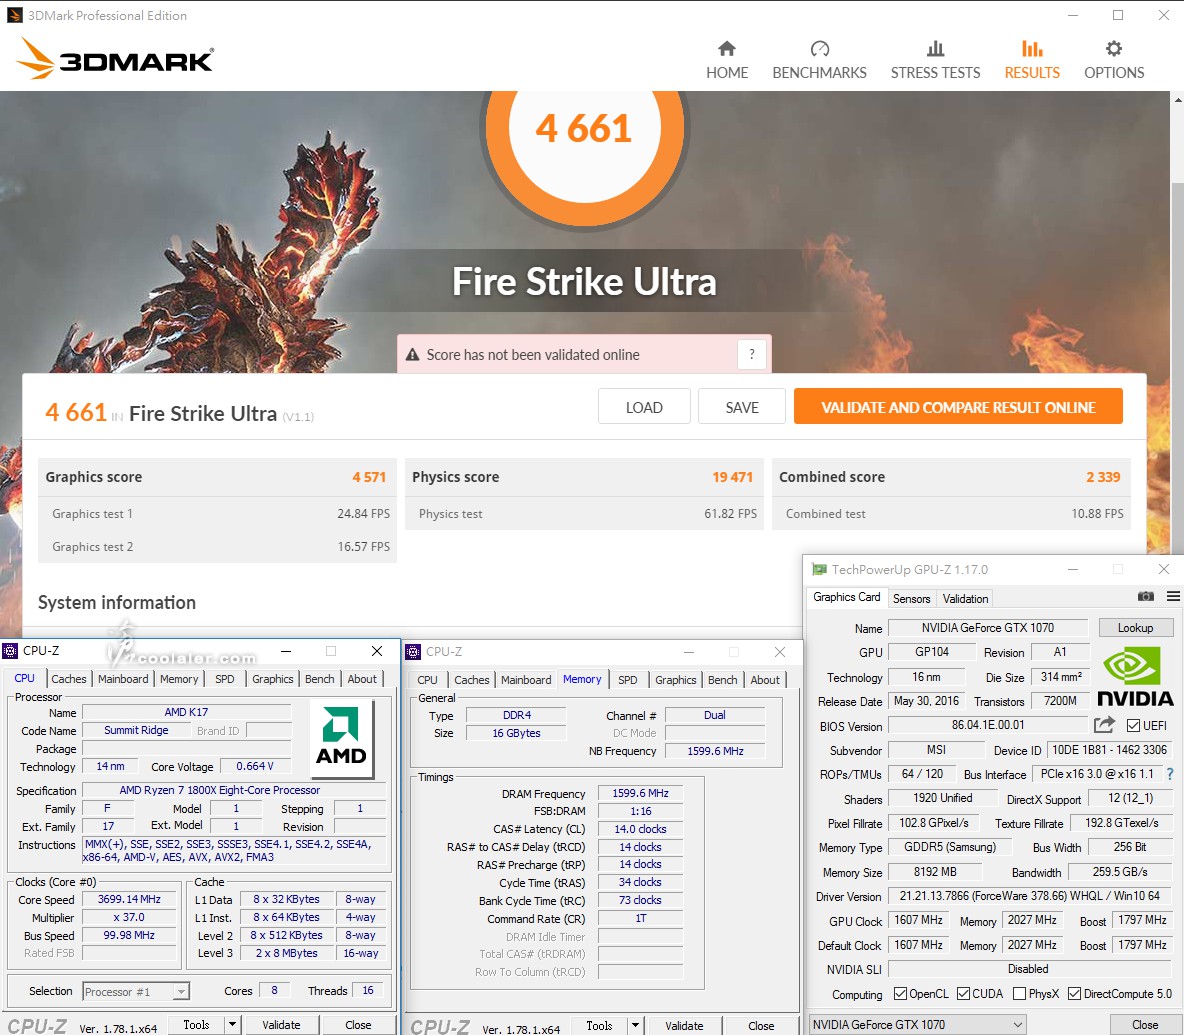Click the GPU-Z title bar app icon
The image size is (1184, 1035).
coord(819,569)
